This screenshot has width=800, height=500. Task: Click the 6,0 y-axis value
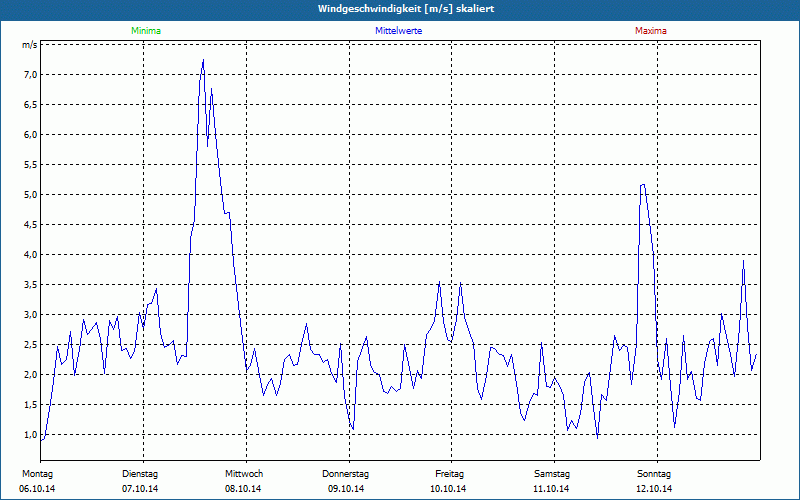(31, 135)
